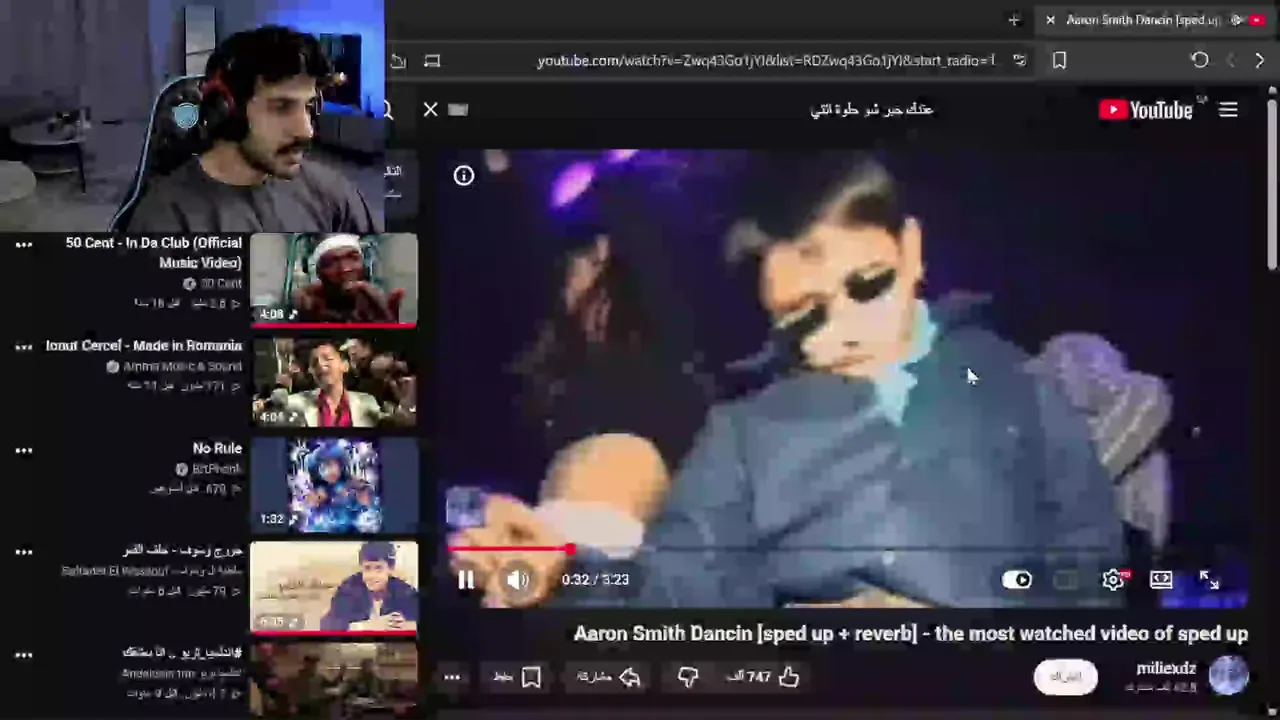The image size is (1280, 720).
Task: Click the share arrow button below the video
Action: (x=609, y=677)
